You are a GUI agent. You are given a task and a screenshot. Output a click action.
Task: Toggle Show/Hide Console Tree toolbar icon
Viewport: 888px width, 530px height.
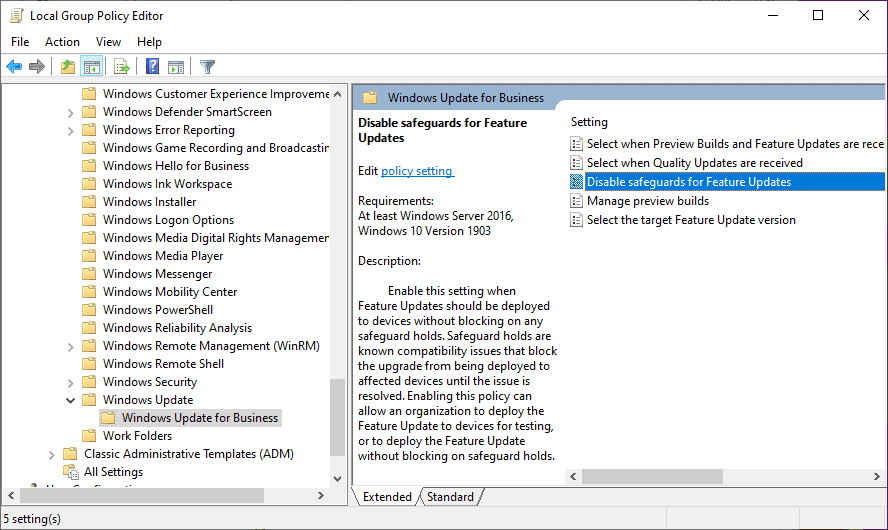(91, 67)
